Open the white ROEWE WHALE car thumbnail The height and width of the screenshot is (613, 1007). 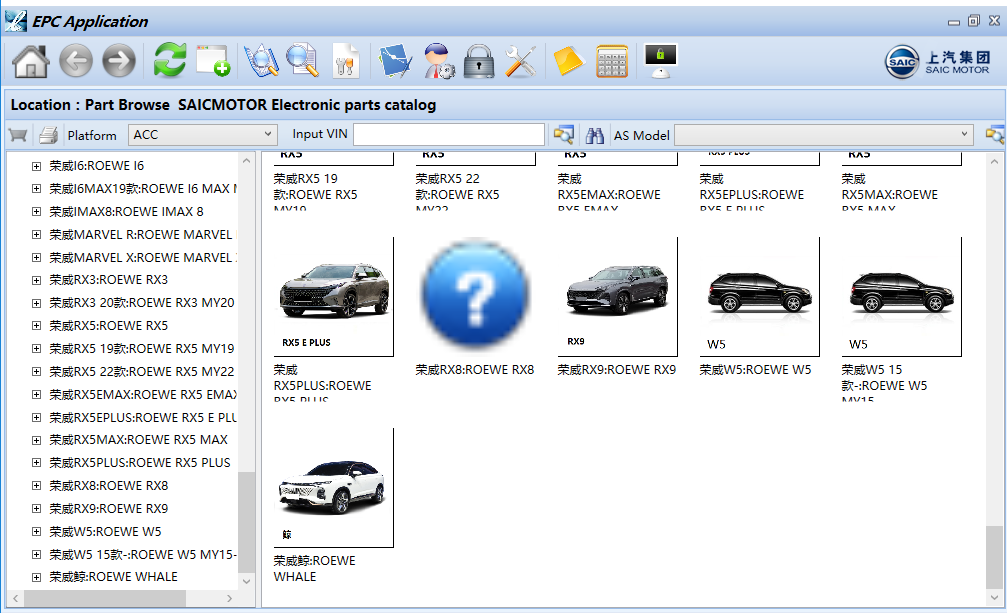click(x=334, y=488)
